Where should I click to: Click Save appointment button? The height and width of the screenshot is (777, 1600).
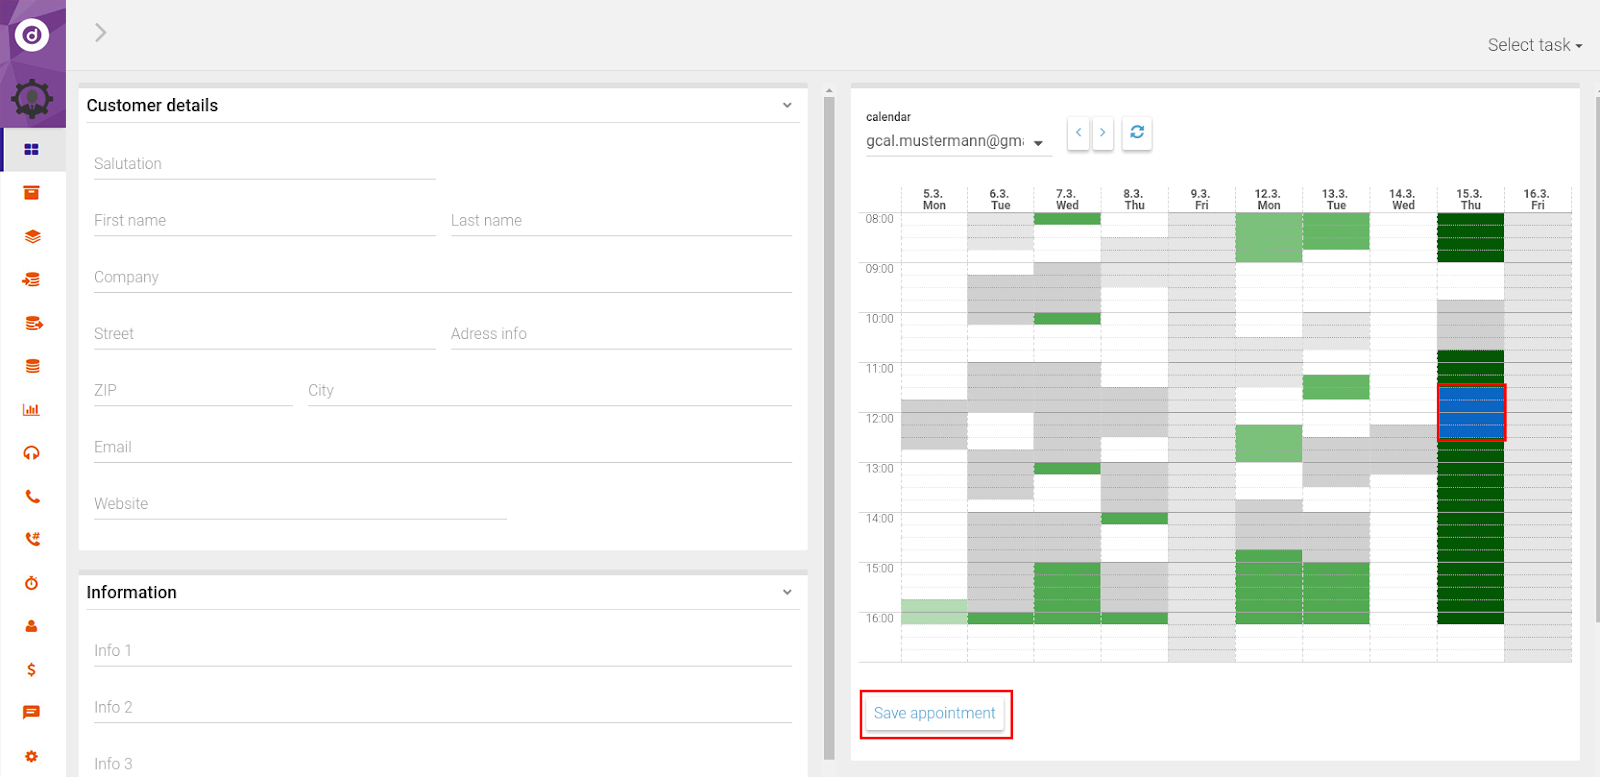click(934, 713)
